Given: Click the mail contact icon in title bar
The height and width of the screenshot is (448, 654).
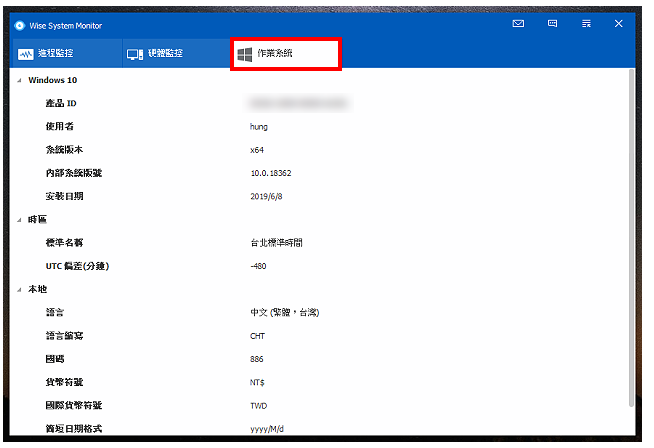Looking at the screenshot, I should click(518, 24).
